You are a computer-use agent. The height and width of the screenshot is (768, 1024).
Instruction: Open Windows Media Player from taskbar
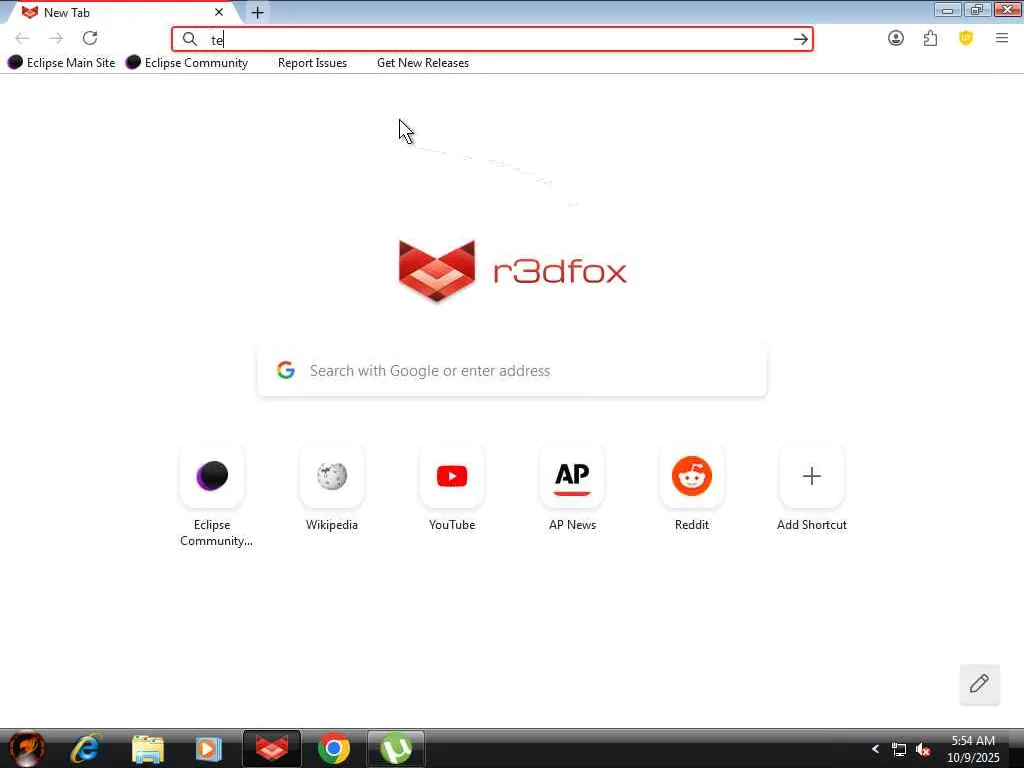(209, 749)
